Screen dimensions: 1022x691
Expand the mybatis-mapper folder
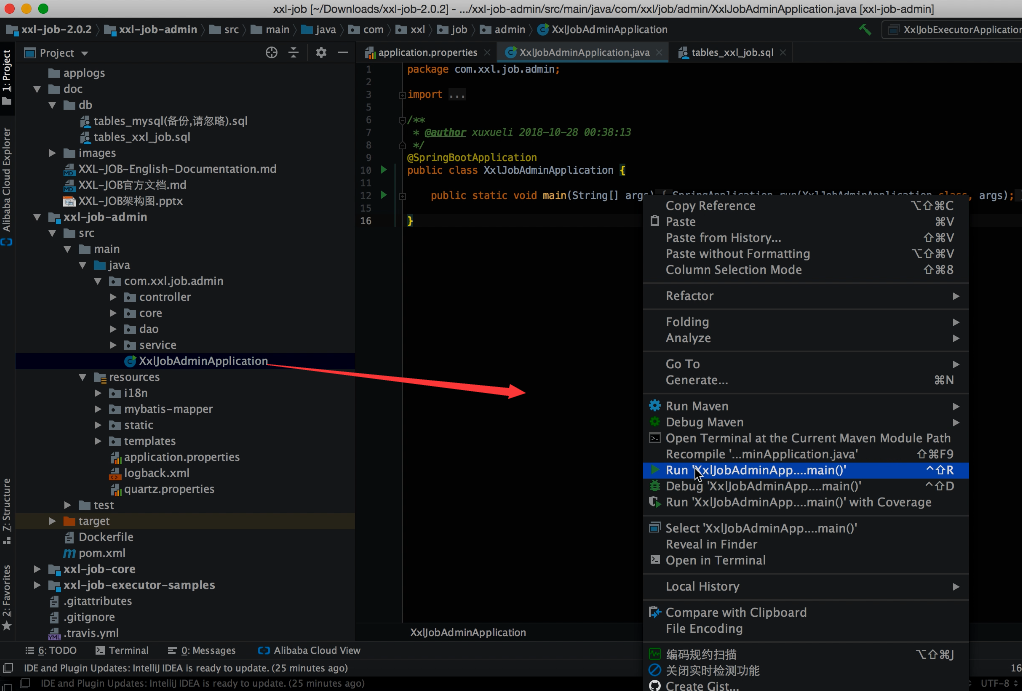coord(98,409)
